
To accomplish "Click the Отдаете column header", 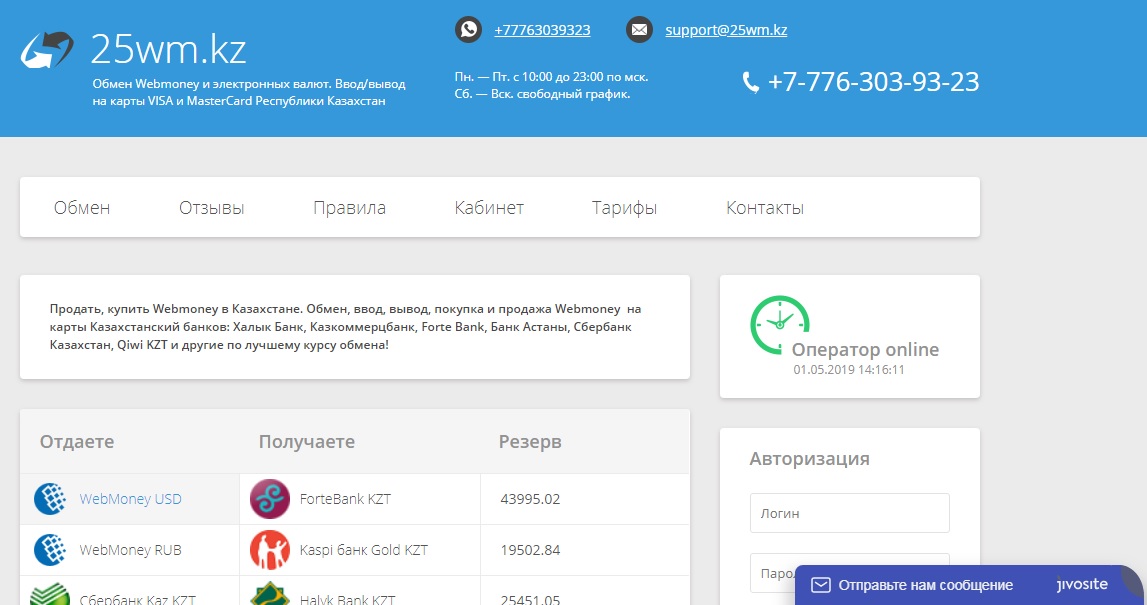I will (x=77, y=442).
